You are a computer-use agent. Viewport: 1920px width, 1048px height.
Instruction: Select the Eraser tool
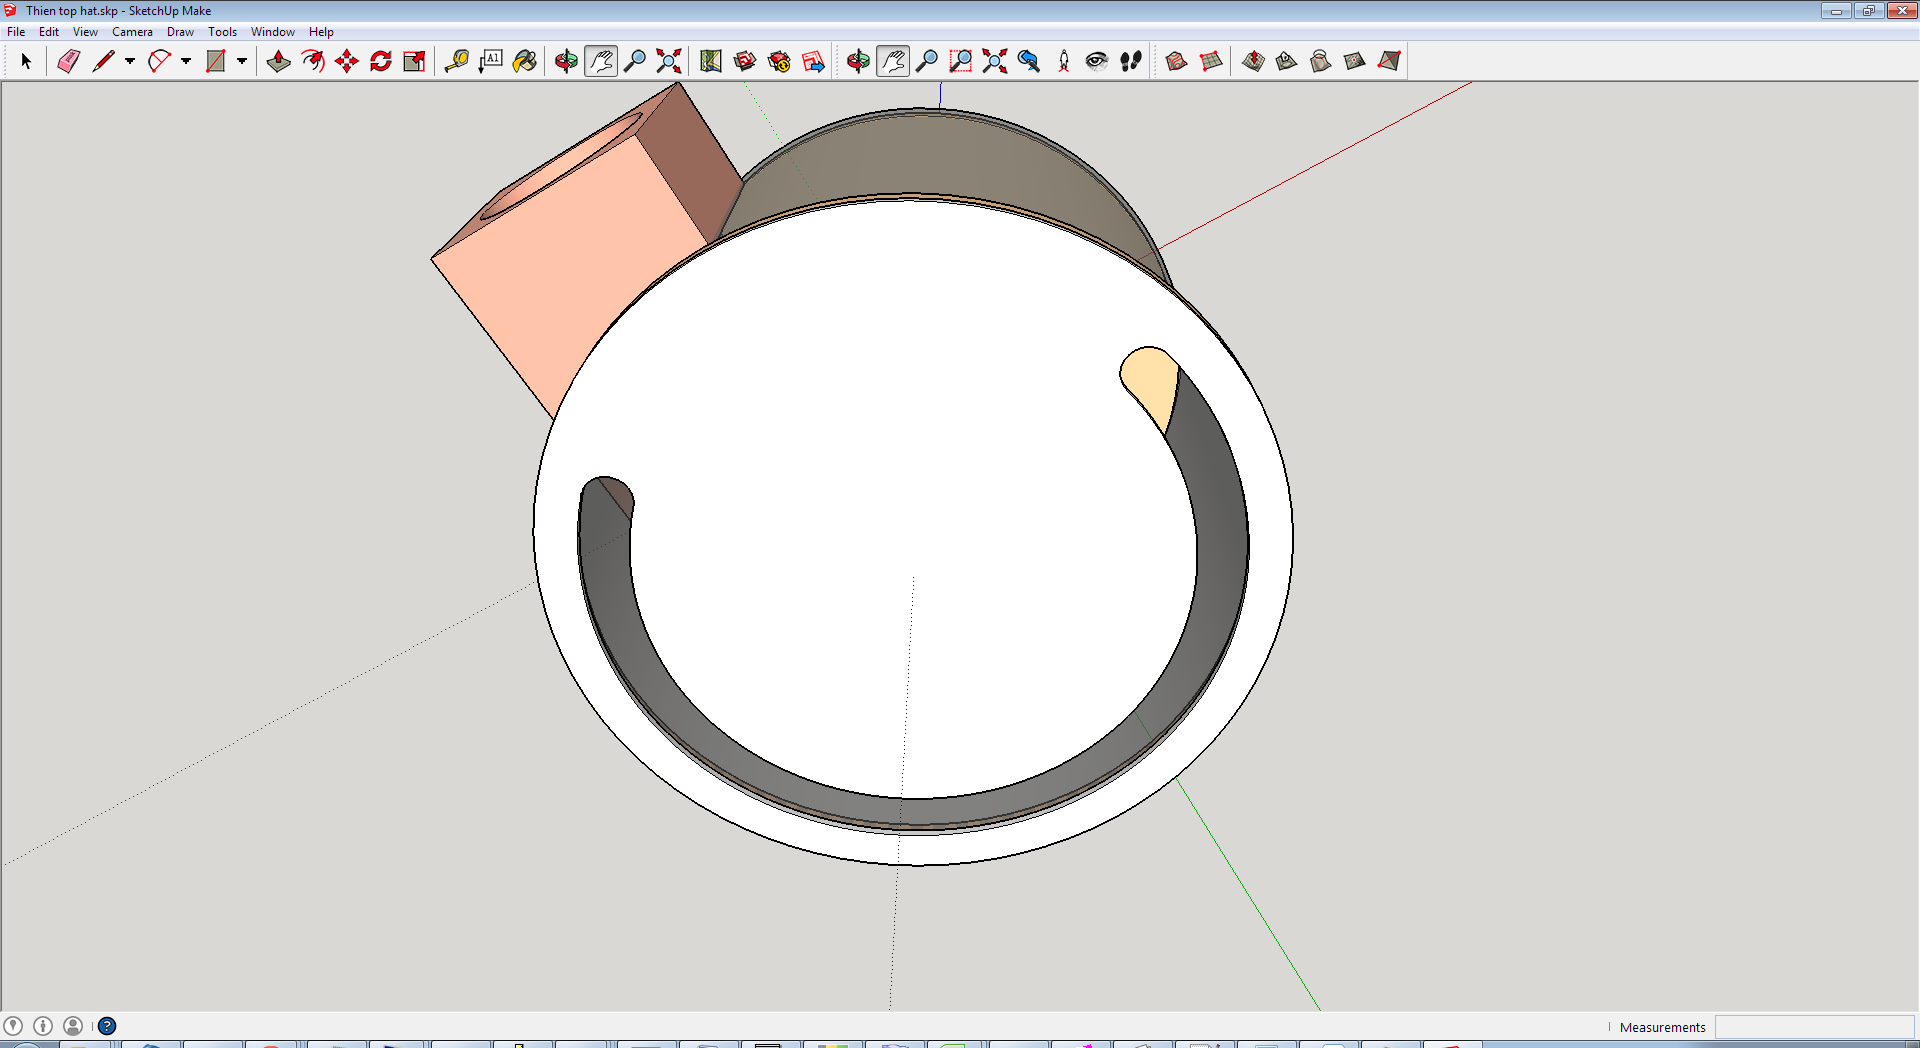click(68, 61)
